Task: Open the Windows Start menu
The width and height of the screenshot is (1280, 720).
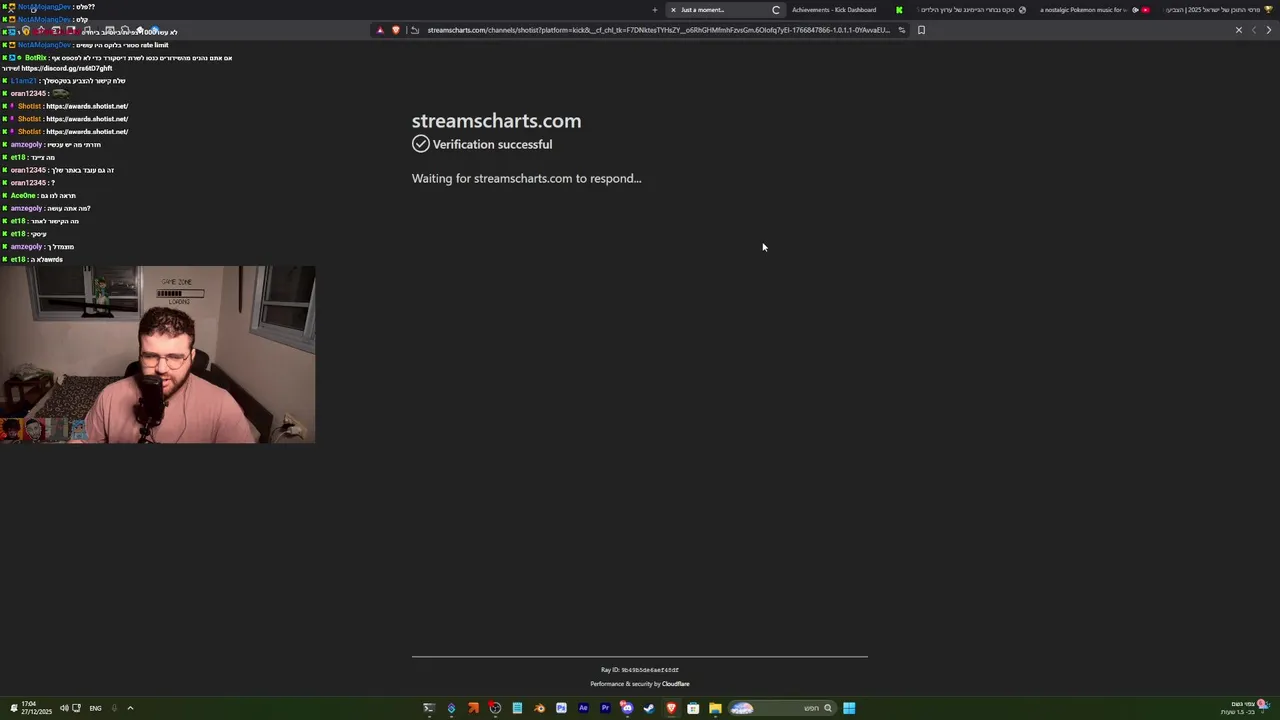Action: point(849,708)
